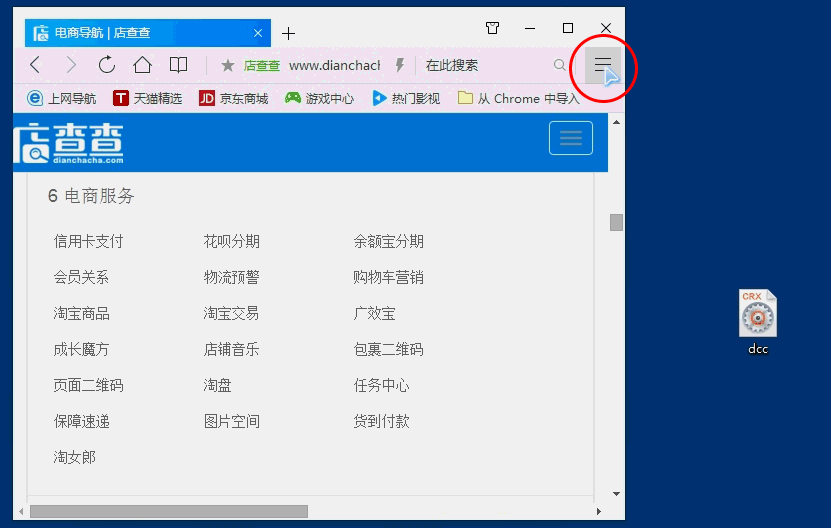Reload the current page
The height and width of the screenshot is (528, 831).
pyautogui.click(x=107, y=65)
